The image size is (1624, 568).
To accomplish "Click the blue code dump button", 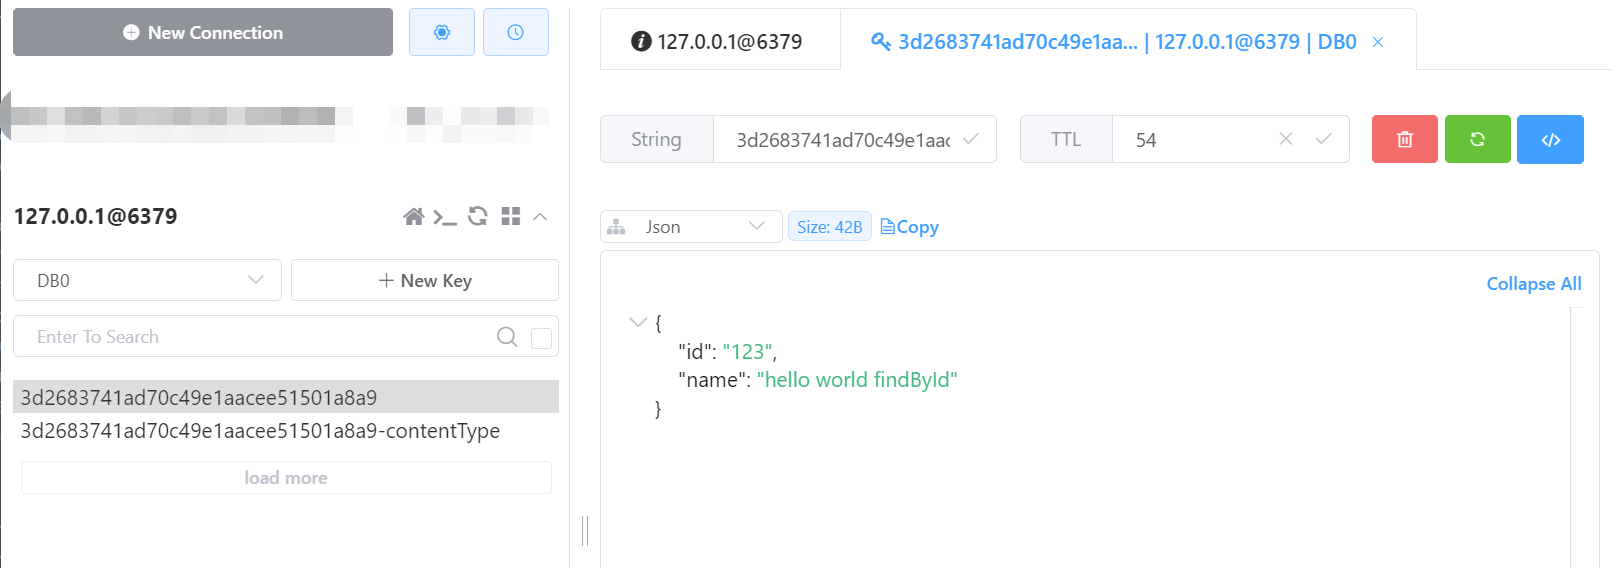I will click(x=1550, y=139).
